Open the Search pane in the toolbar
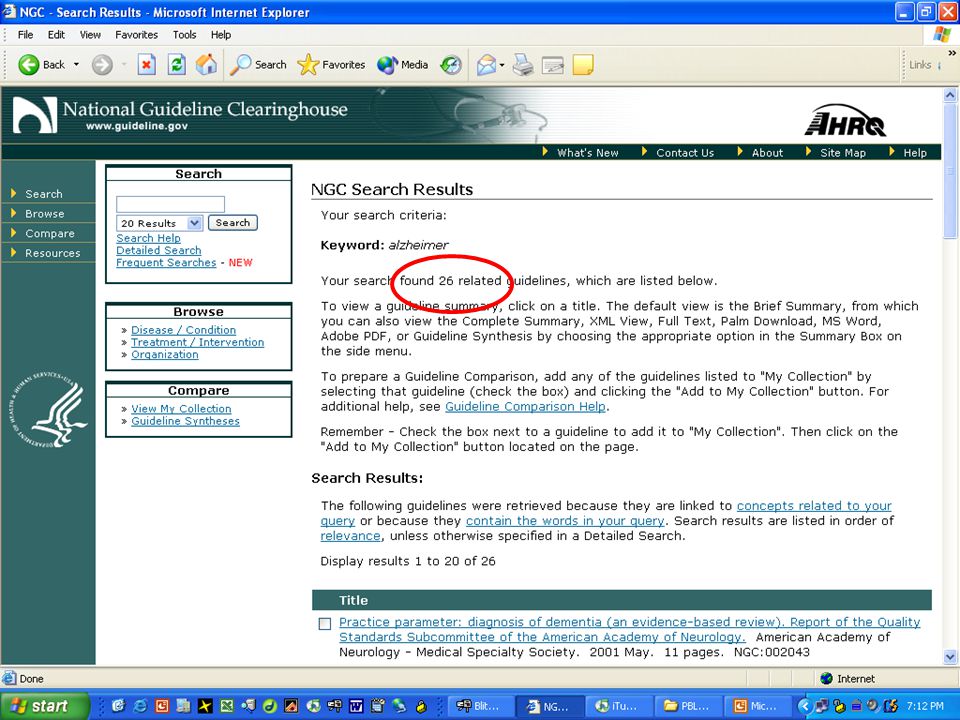This screenshot has width=960, height=720. tap(258, 64)
